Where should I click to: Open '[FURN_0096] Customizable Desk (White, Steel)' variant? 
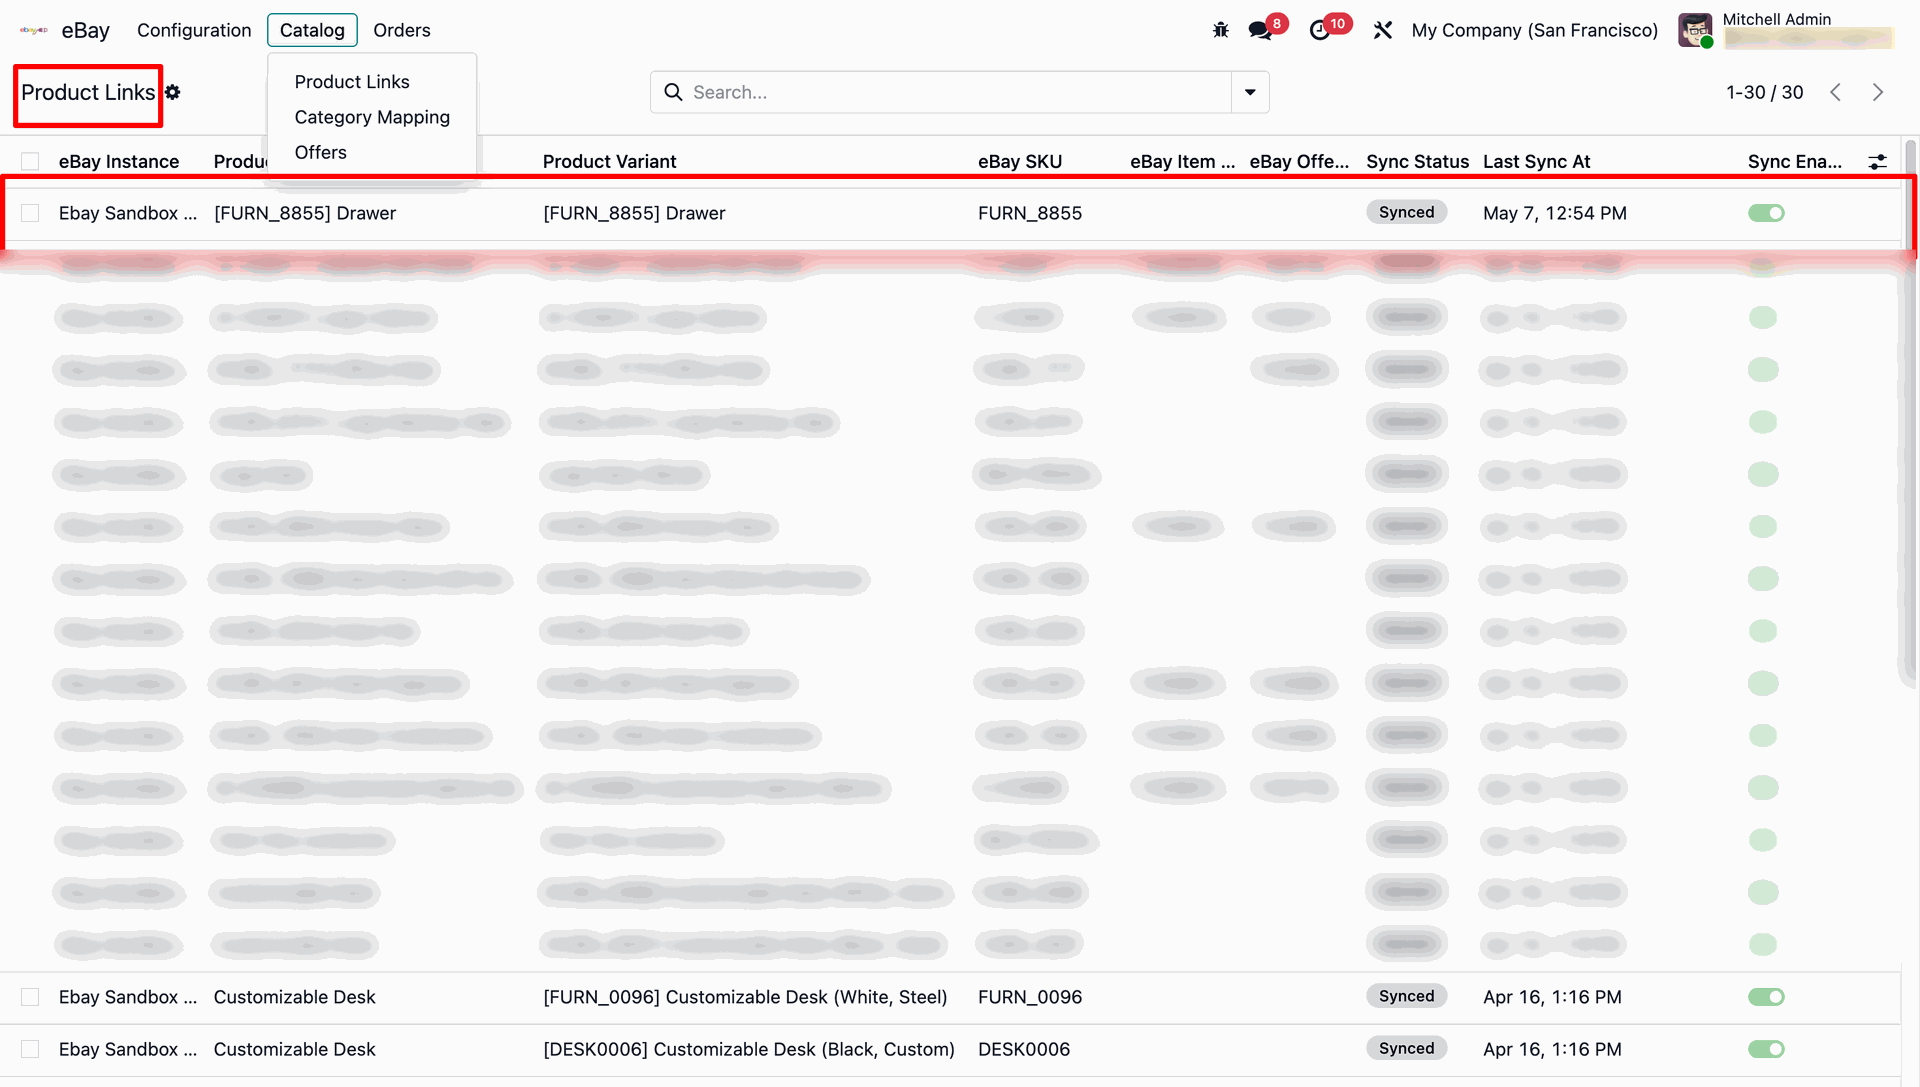tap(745, 997)
